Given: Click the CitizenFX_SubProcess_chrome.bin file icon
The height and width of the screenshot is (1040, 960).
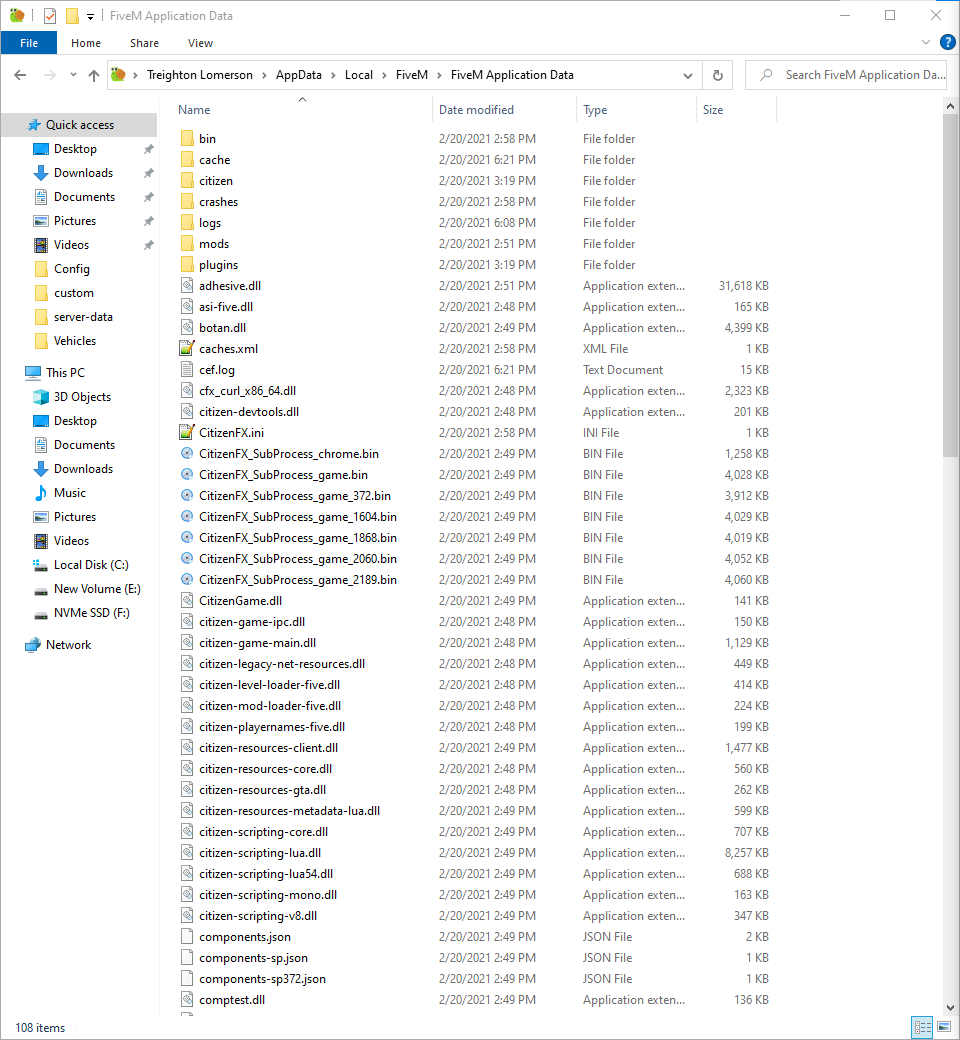Looking at the screenshot, I should (187, 454).
